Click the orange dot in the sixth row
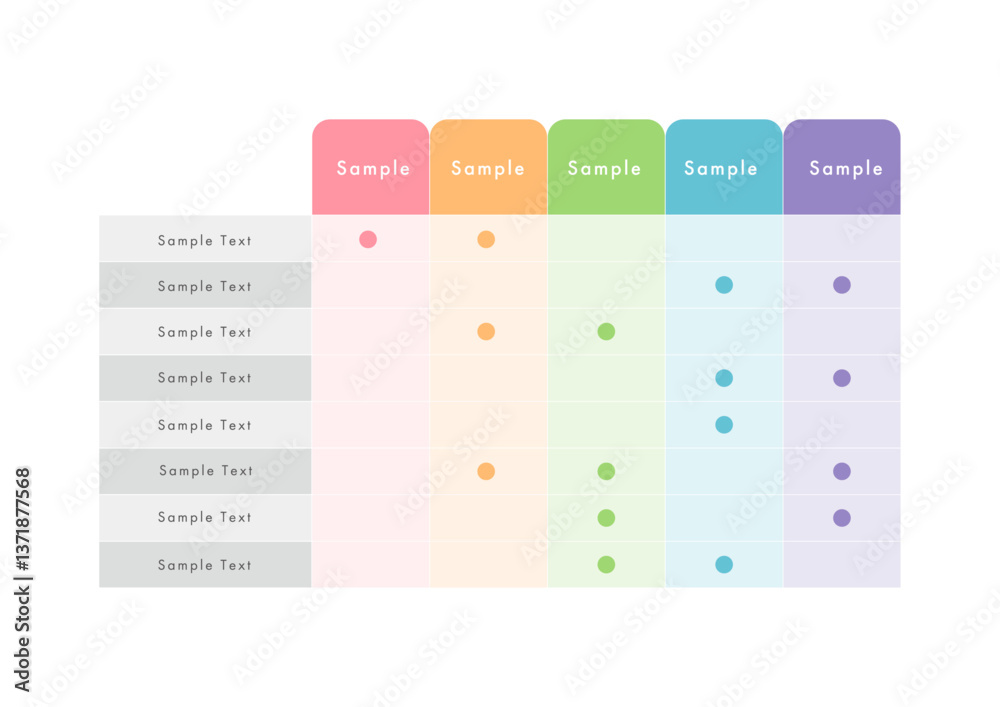 coord(486,471)
